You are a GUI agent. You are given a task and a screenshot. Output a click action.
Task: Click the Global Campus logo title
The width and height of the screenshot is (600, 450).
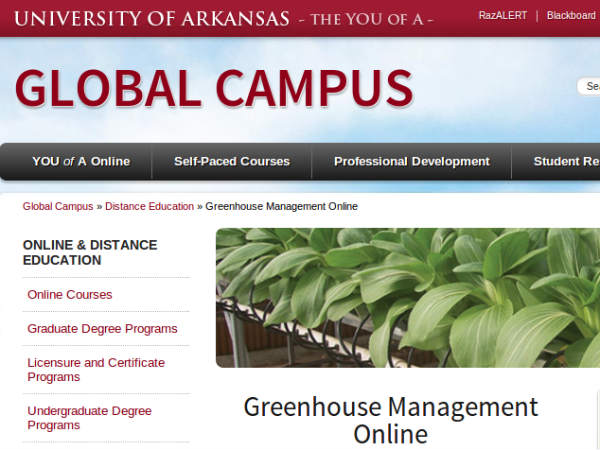(214, 88)
